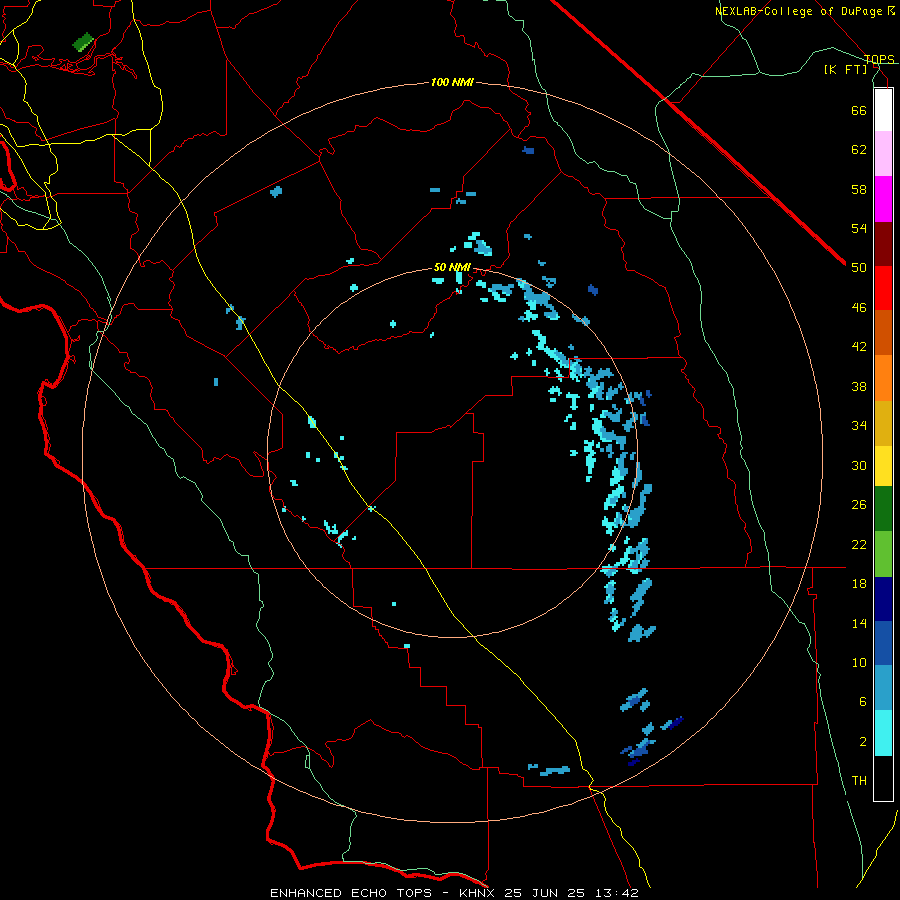Click the black TH legend swatch
Viewport: 900px width, 900px height.
click(x=883, y=778)
